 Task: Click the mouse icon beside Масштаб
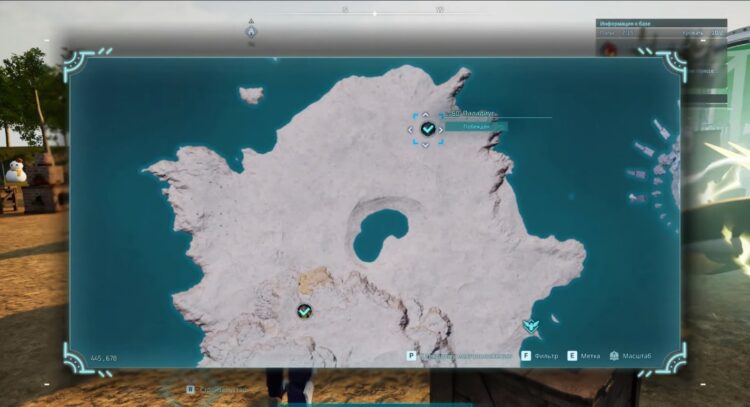click(x=614, y=355)
